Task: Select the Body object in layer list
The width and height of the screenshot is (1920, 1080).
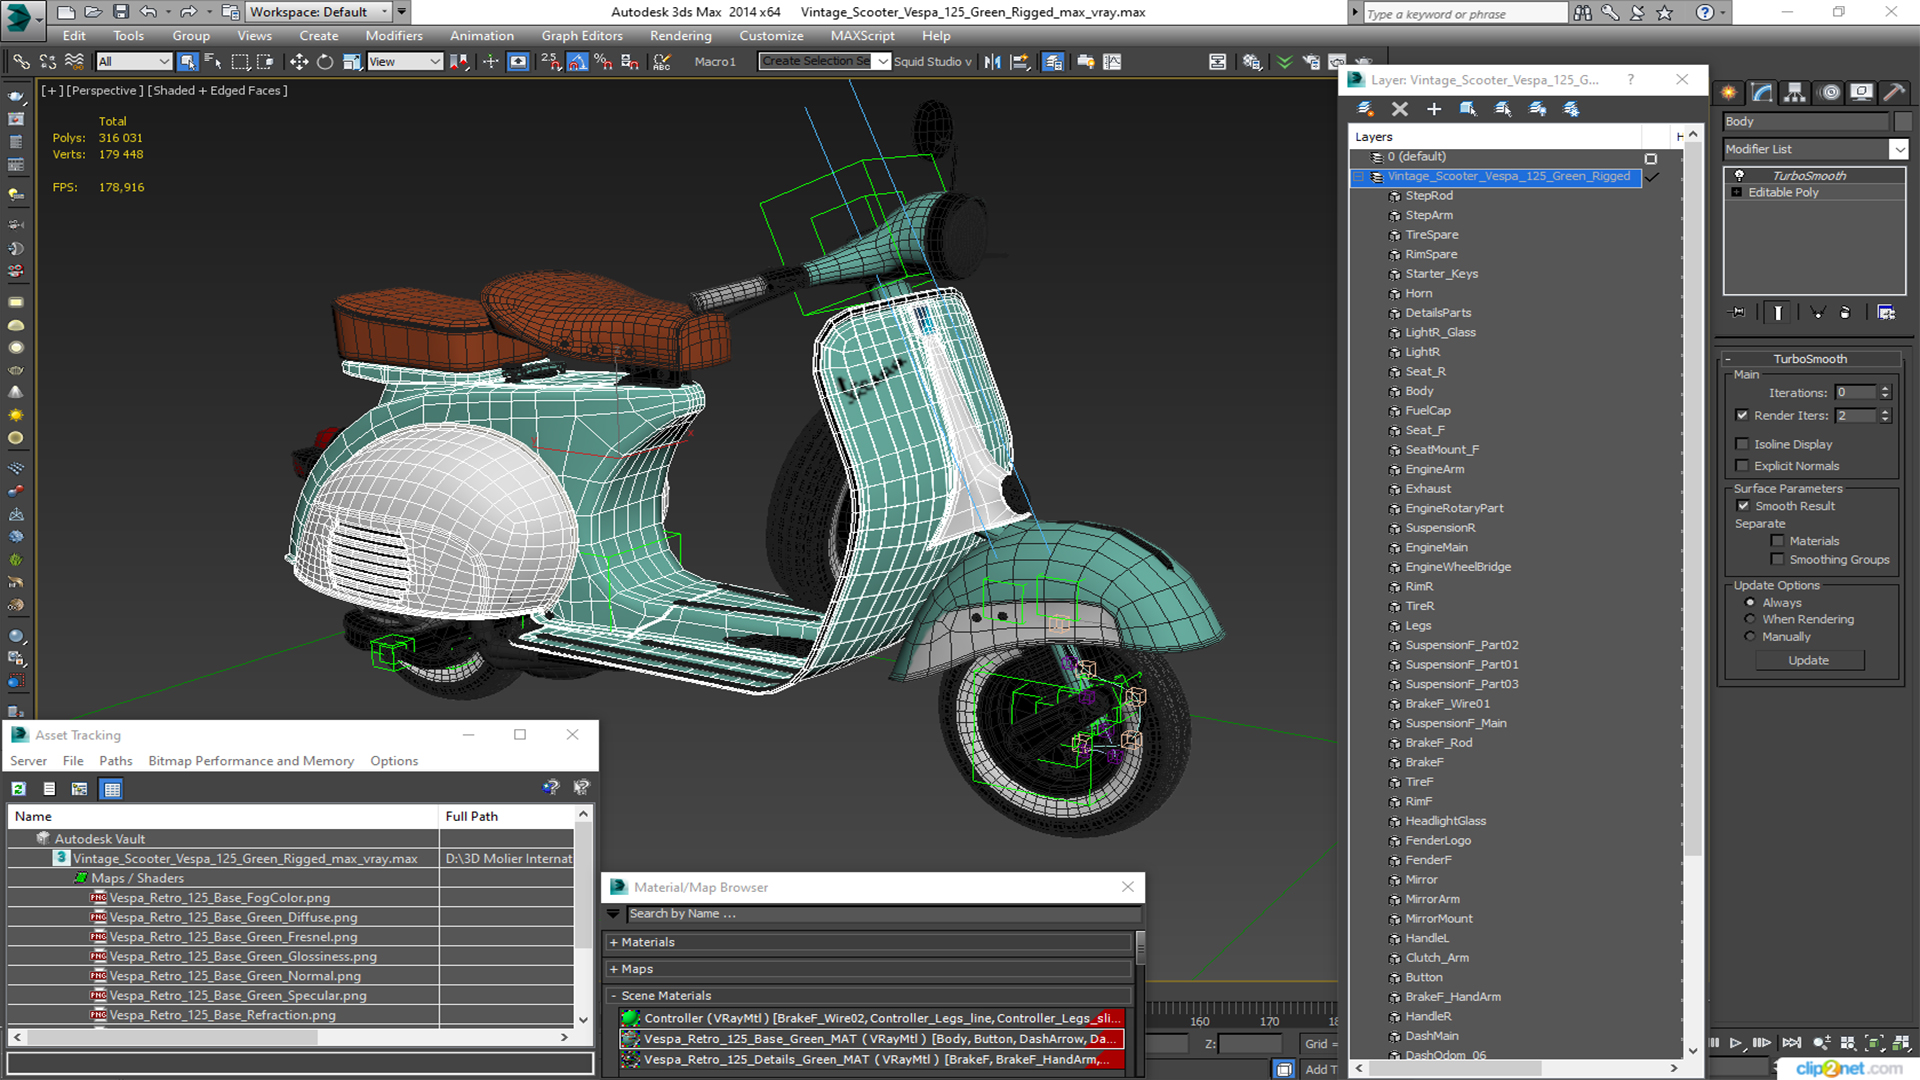Action: [x=1418, y=391]
